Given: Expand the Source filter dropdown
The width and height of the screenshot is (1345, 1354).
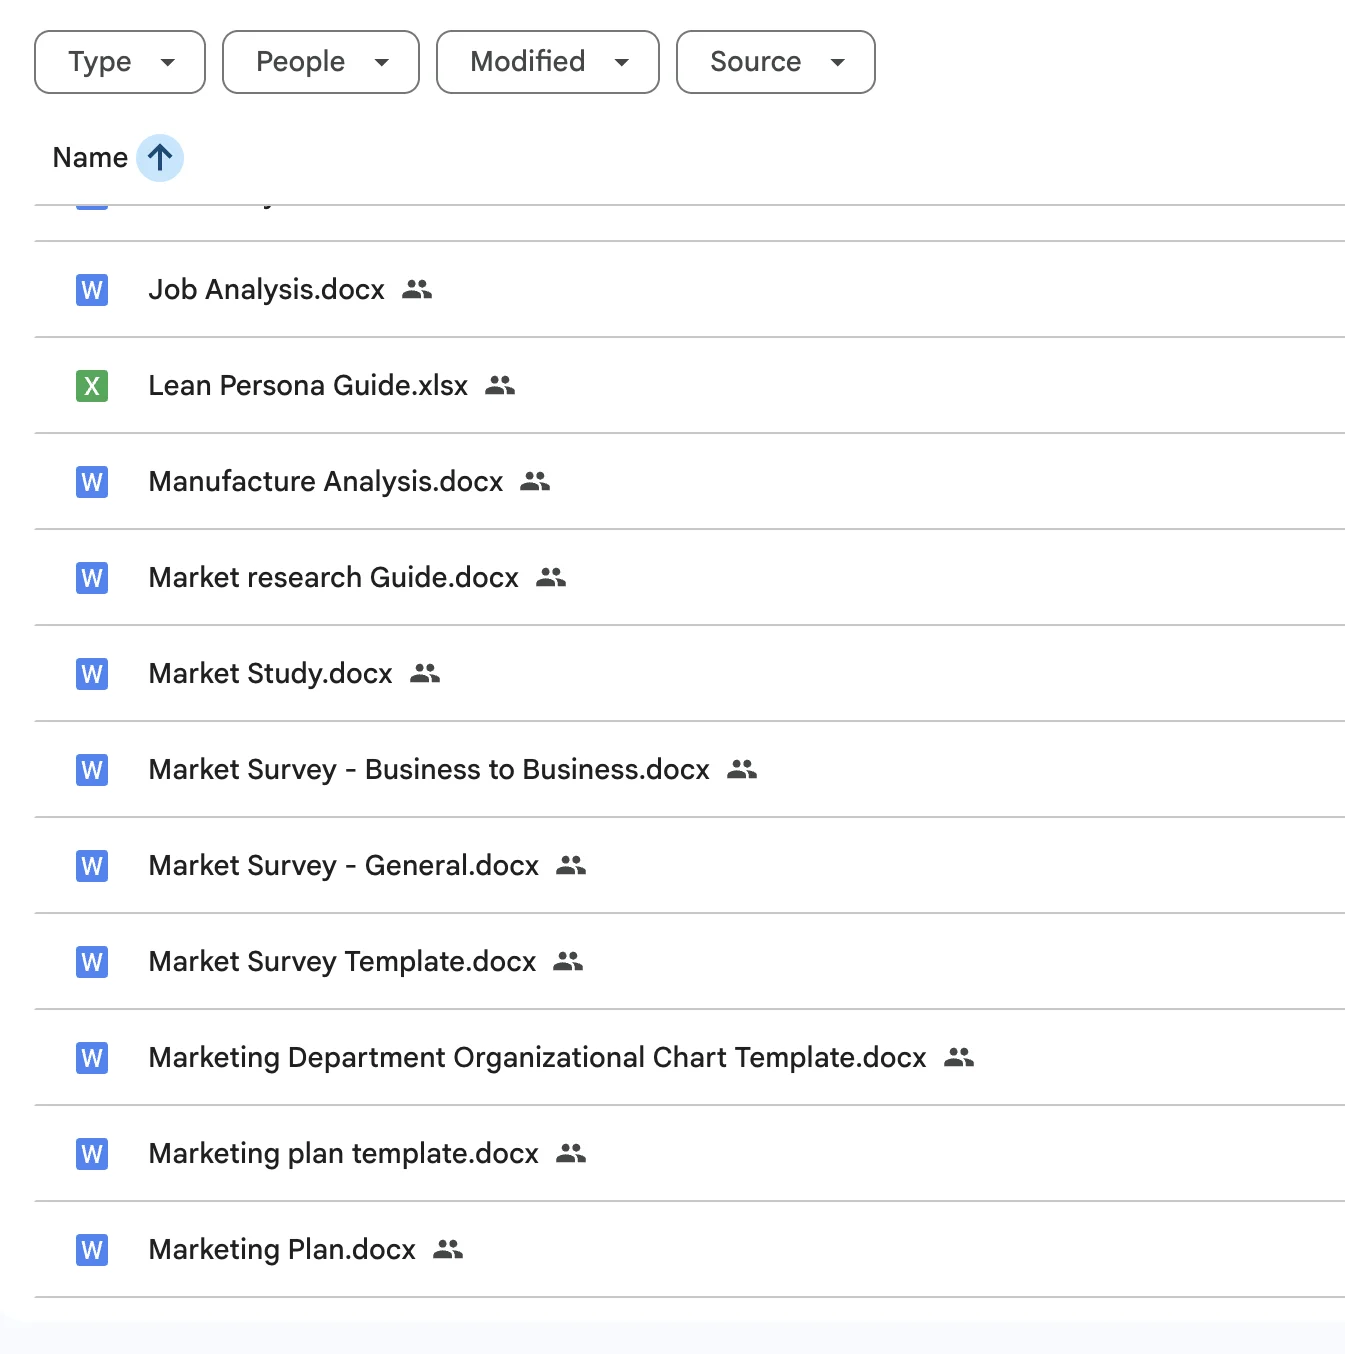Looking at the screenshot, I should (x=775, y=62).
